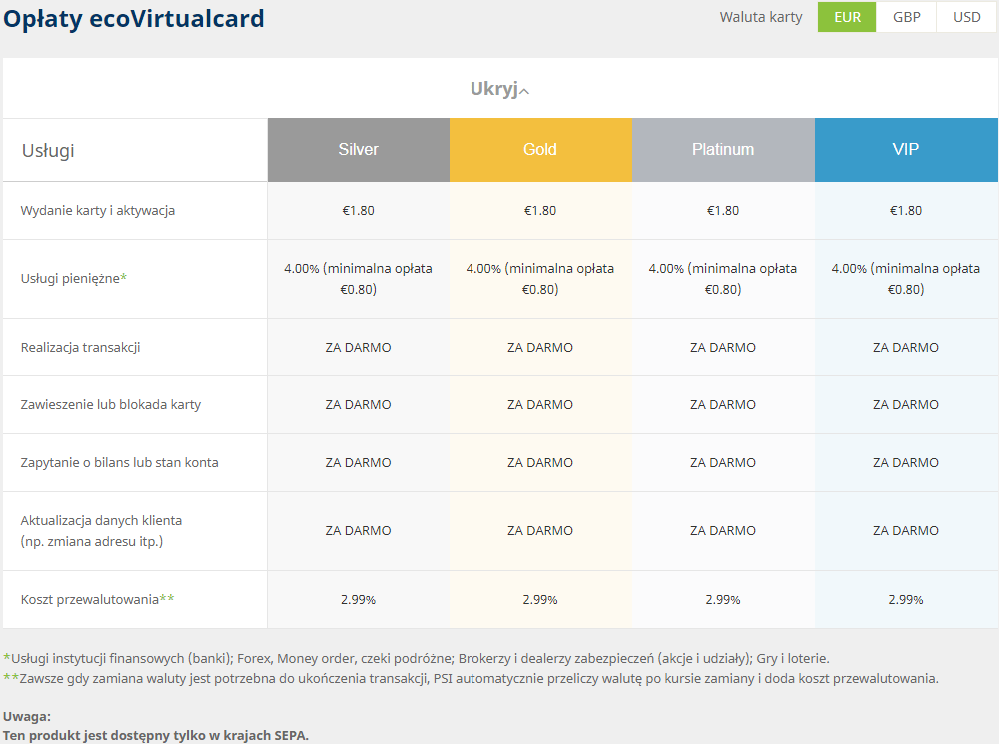Click VIP ZA DARMO for Realizacja transakcji
The width and height of the screenshot is (999, 744).
pos(906,348)
